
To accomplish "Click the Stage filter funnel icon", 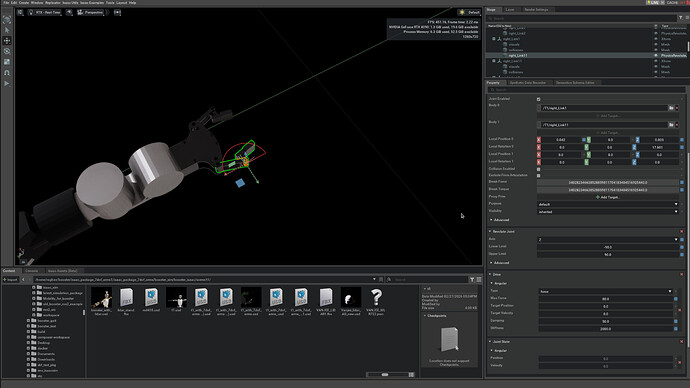I will (x=680, y=18).
